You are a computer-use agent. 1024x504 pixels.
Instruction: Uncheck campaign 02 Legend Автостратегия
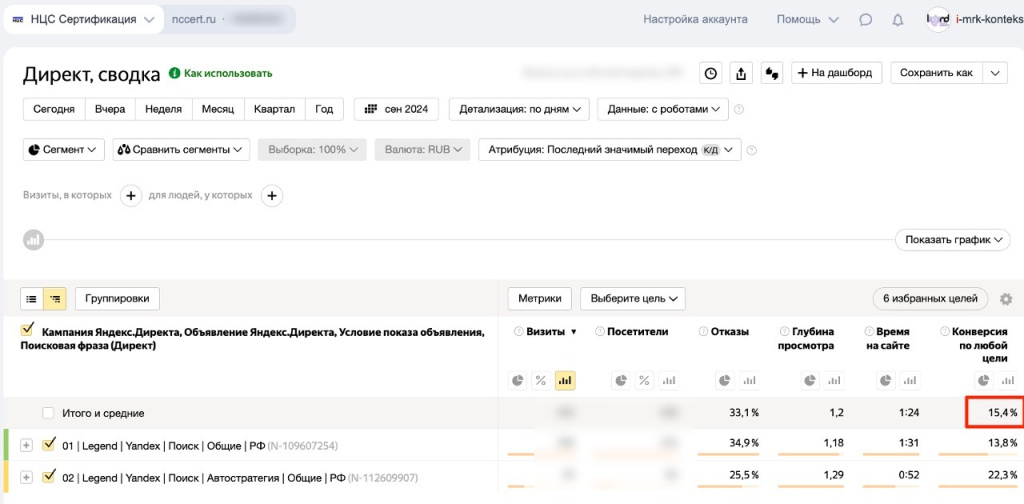[49, 477]
